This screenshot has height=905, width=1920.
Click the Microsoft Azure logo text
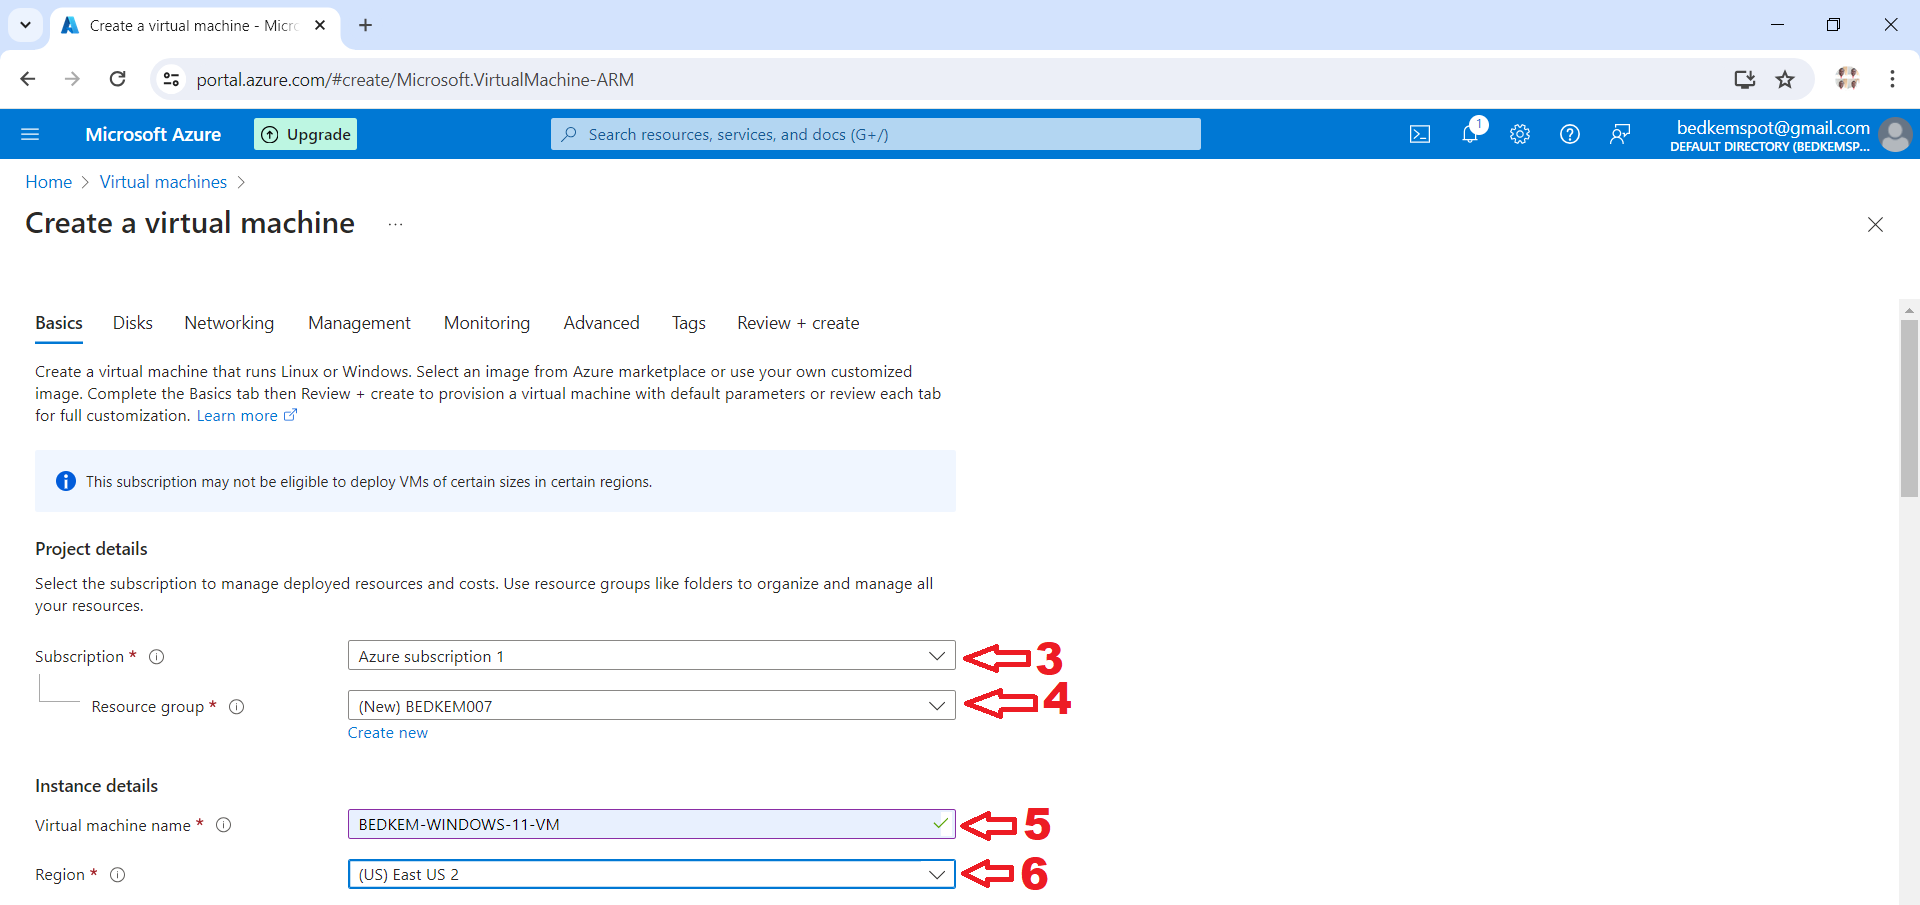[x=153, y=134]
